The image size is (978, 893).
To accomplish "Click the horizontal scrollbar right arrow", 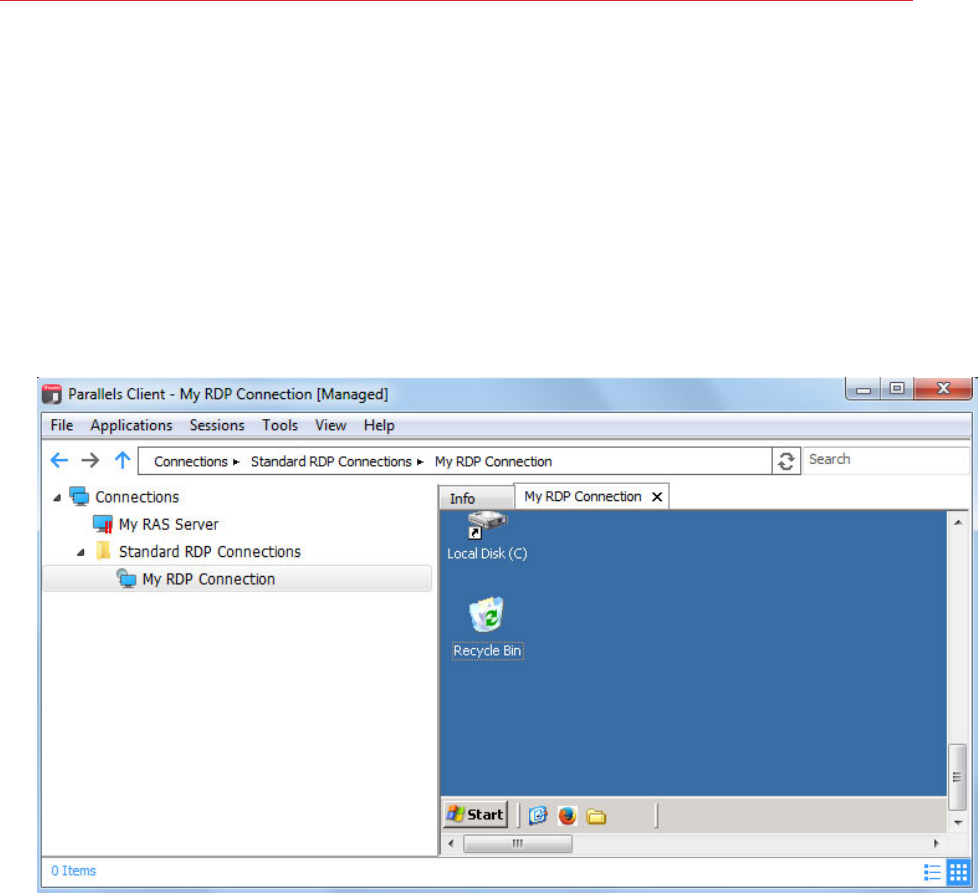I will point(936,844).
